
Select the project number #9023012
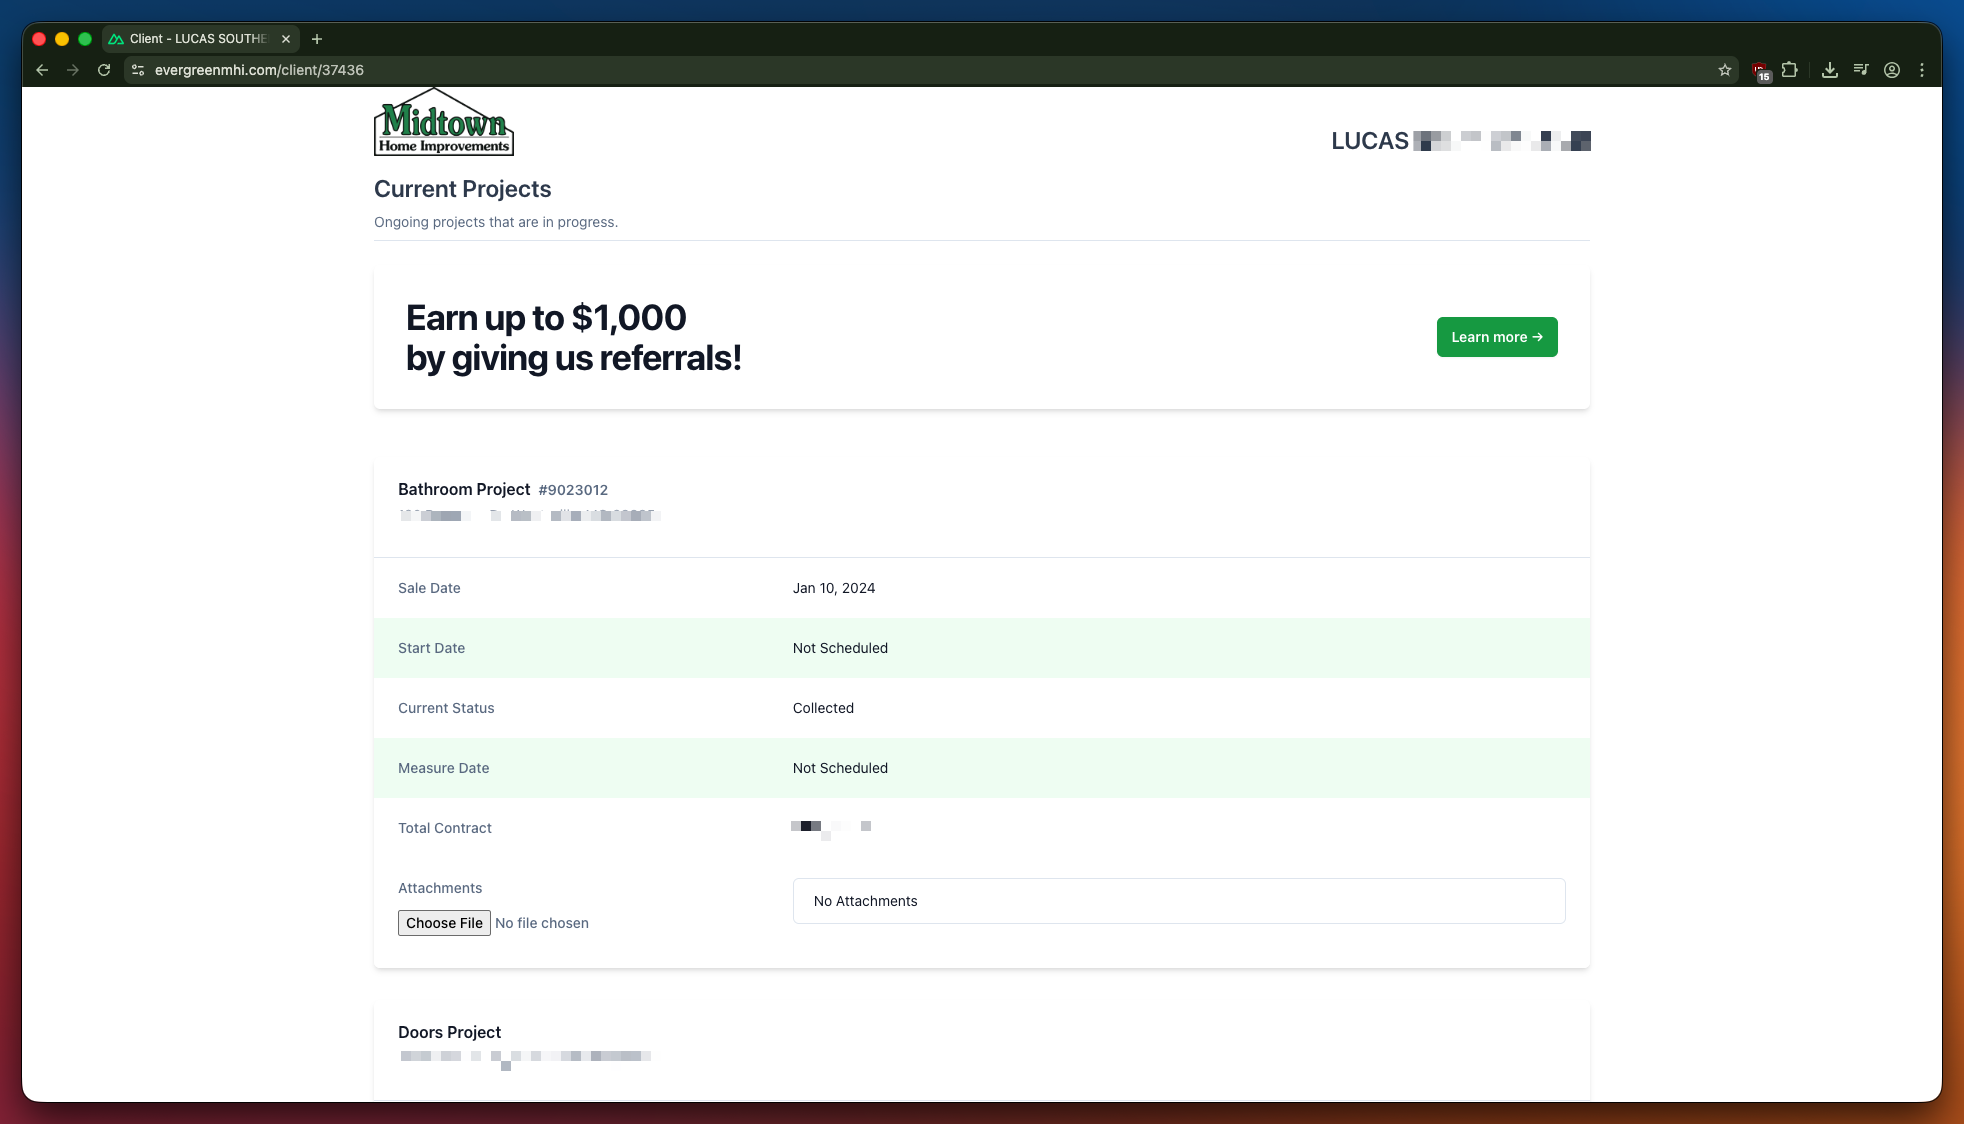tap(572, 490)
